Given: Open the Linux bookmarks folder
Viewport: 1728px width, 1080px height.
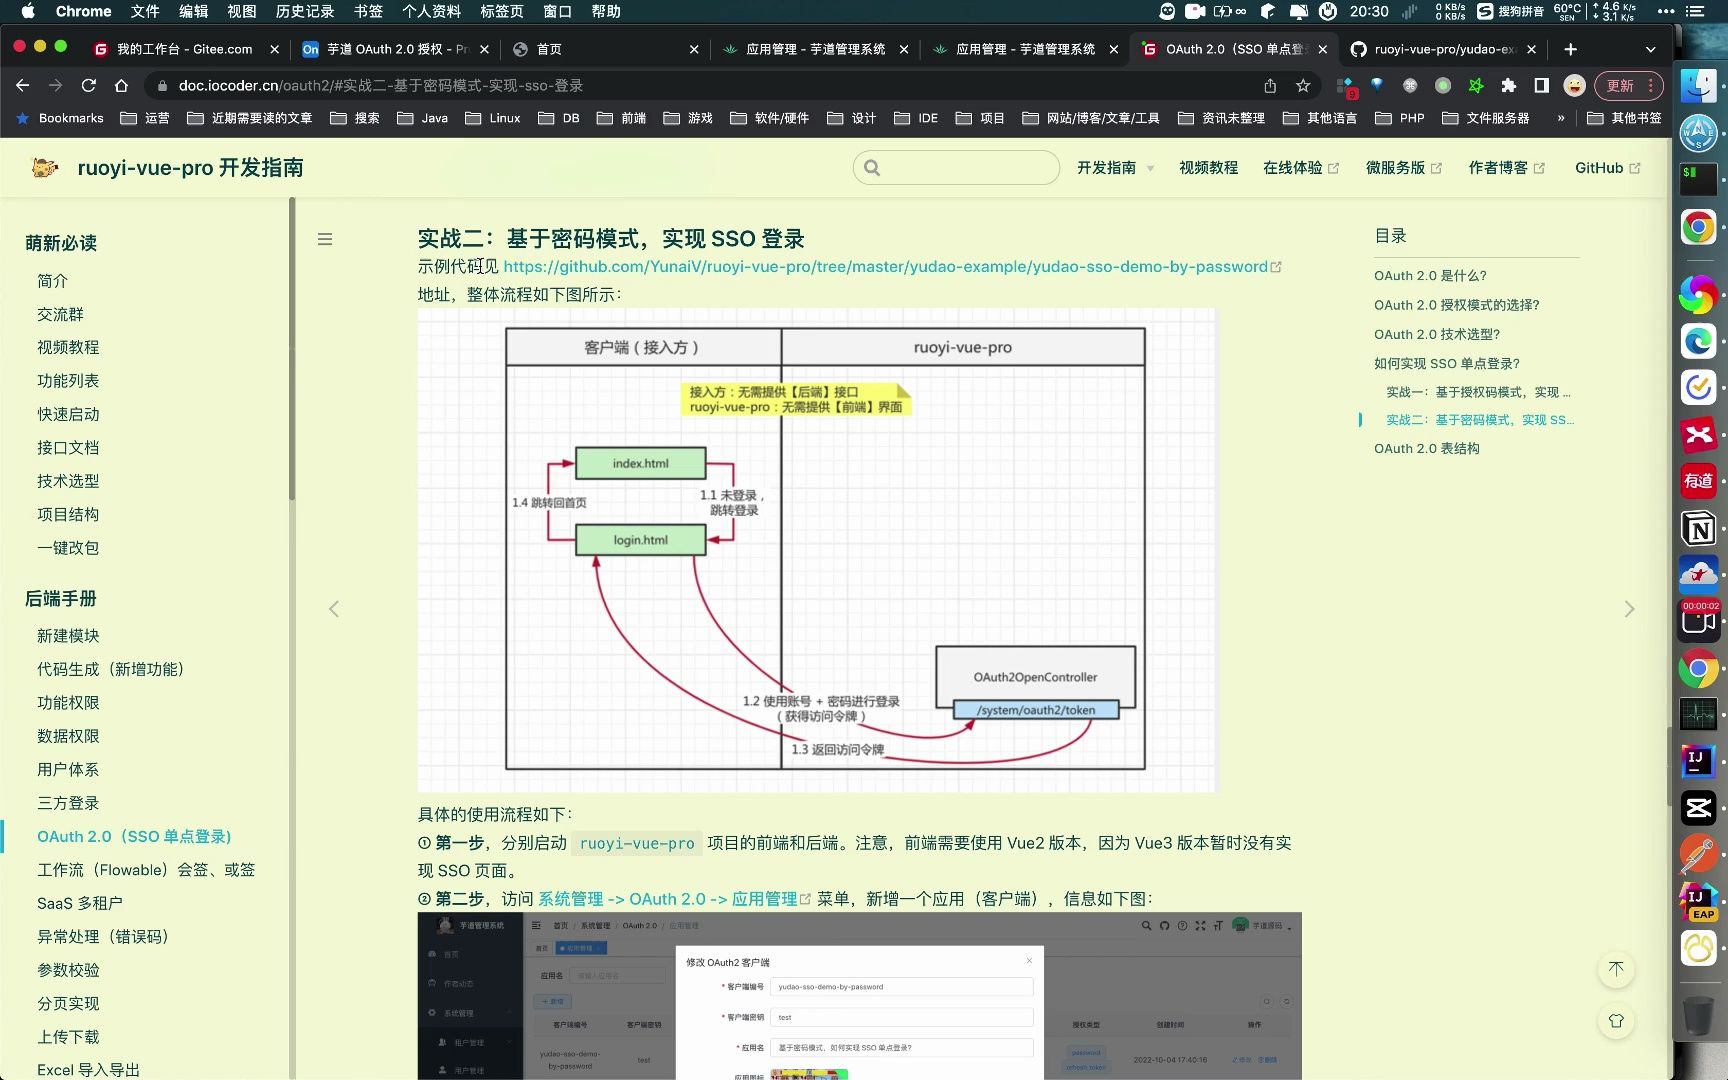Looking at the screenshot, I should coord(492,118).
